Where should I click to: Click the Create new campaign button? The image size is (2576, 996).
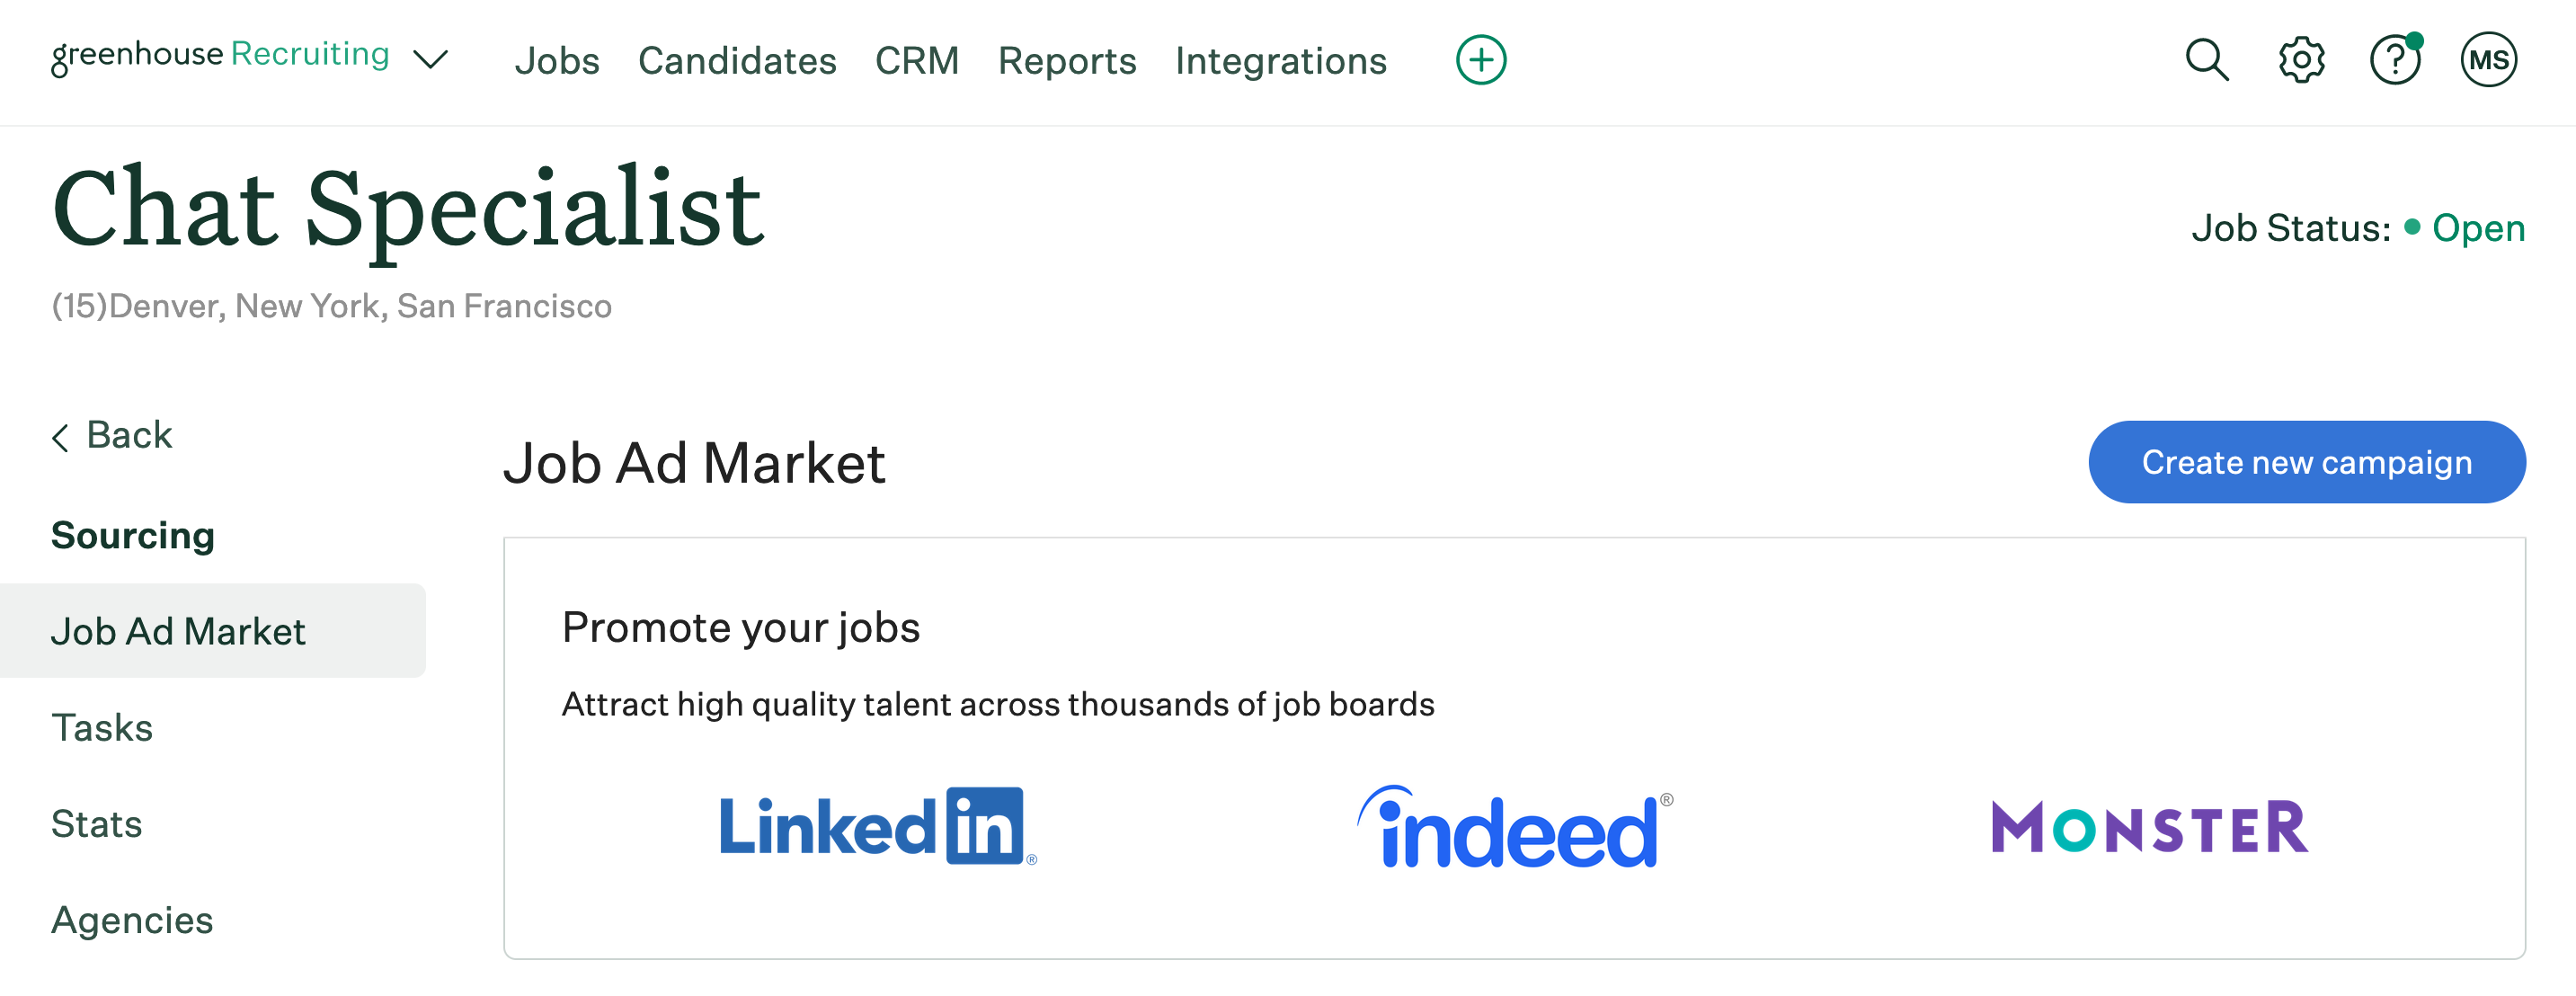(x=2306, y=462)
